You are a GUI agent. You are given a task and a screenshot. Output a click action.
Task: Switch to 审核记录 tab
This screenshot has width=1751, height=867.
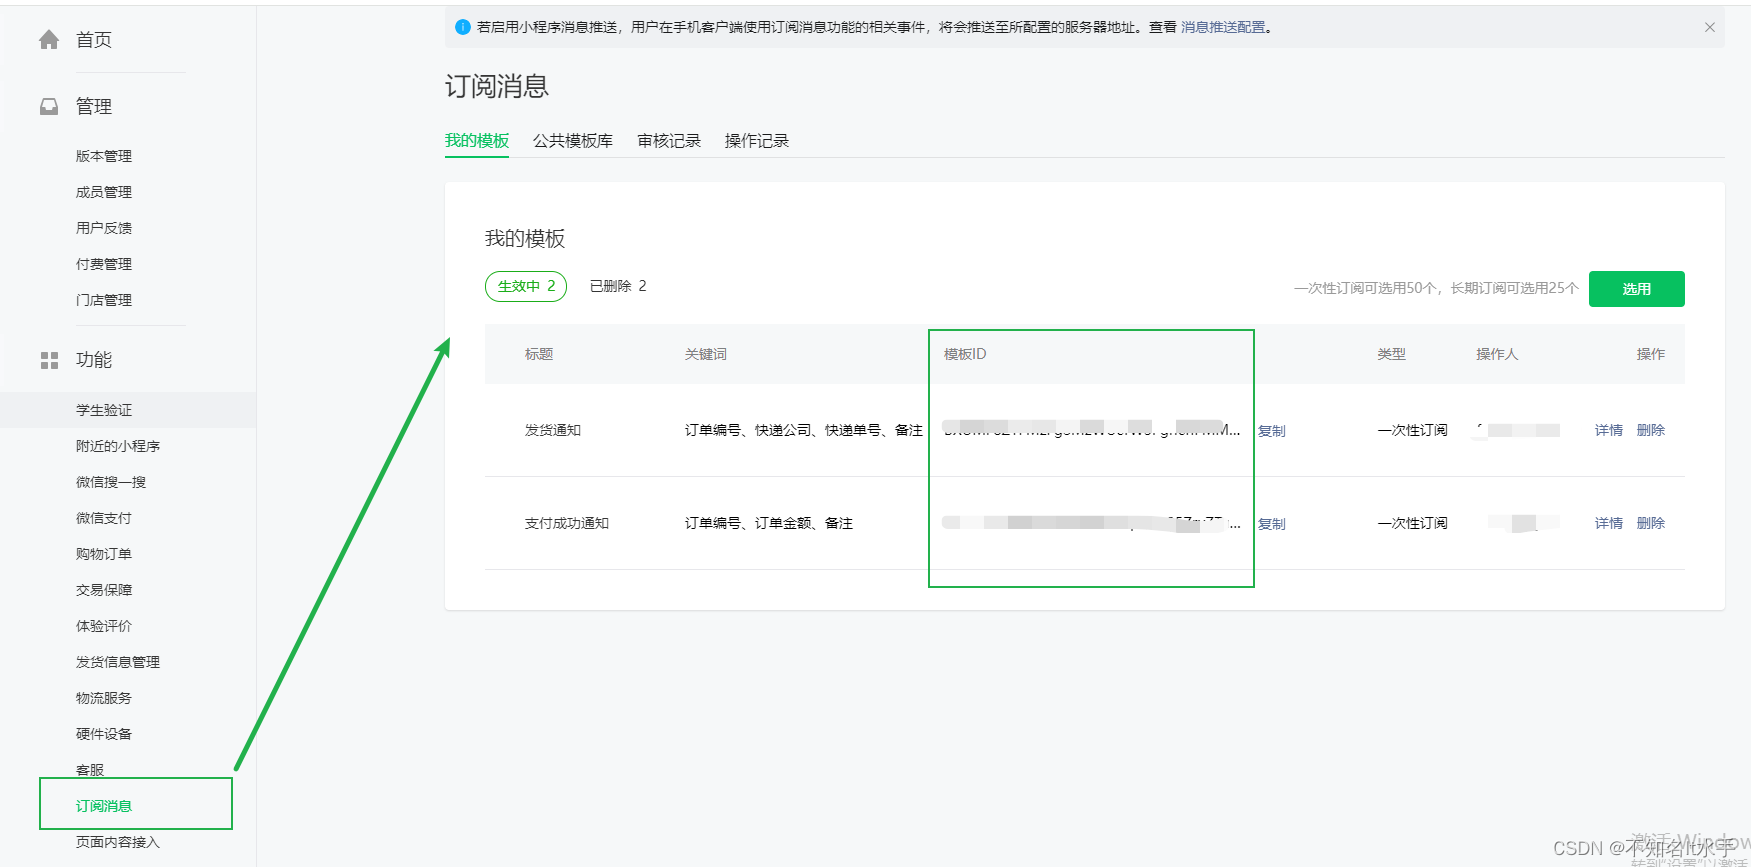pos(669,141)
